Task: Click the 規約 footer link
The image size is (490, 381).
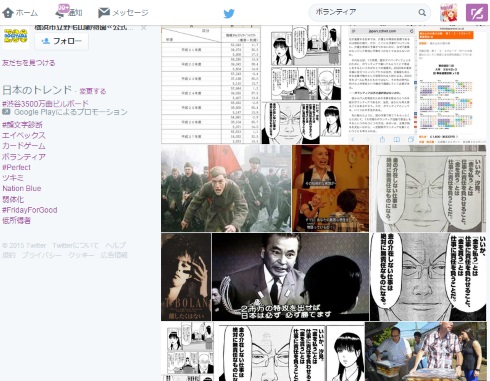Action: pos(9,255)
